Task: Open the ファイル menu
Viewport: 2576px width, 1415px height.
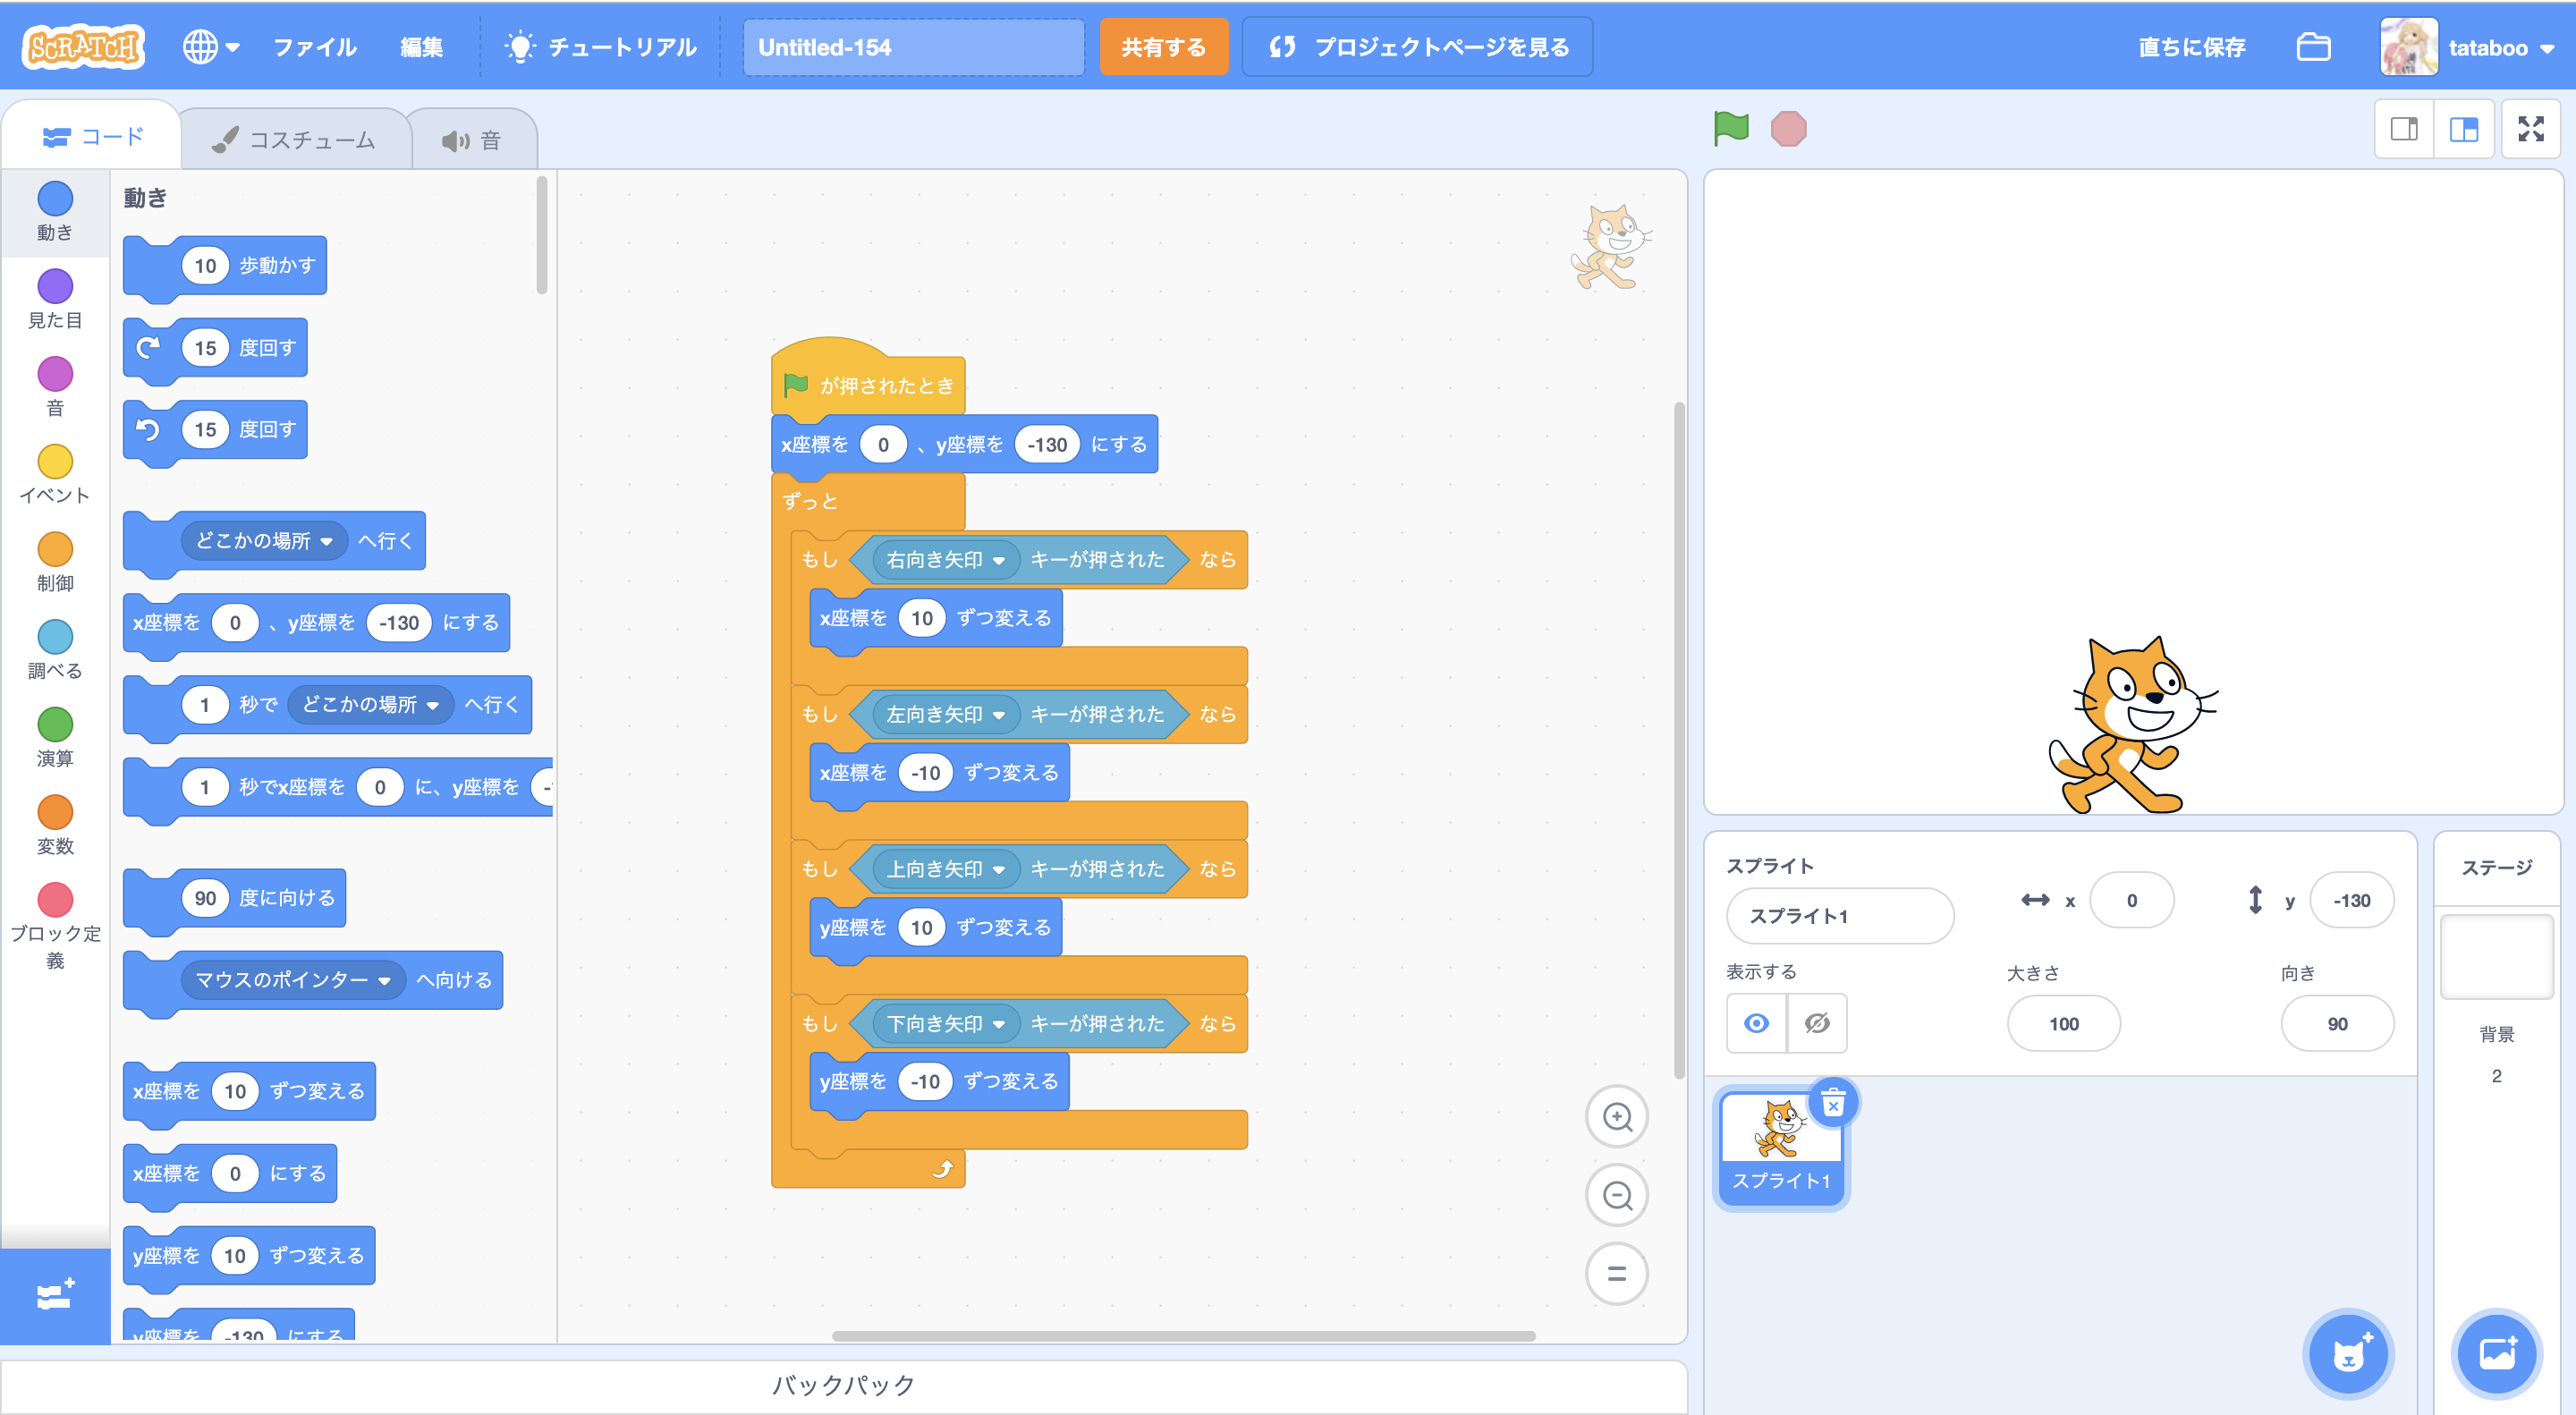Action: 314,47
